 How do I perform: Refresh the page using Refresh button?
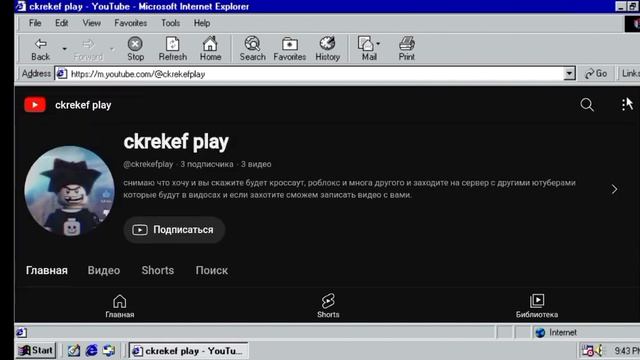pos(173,49)
